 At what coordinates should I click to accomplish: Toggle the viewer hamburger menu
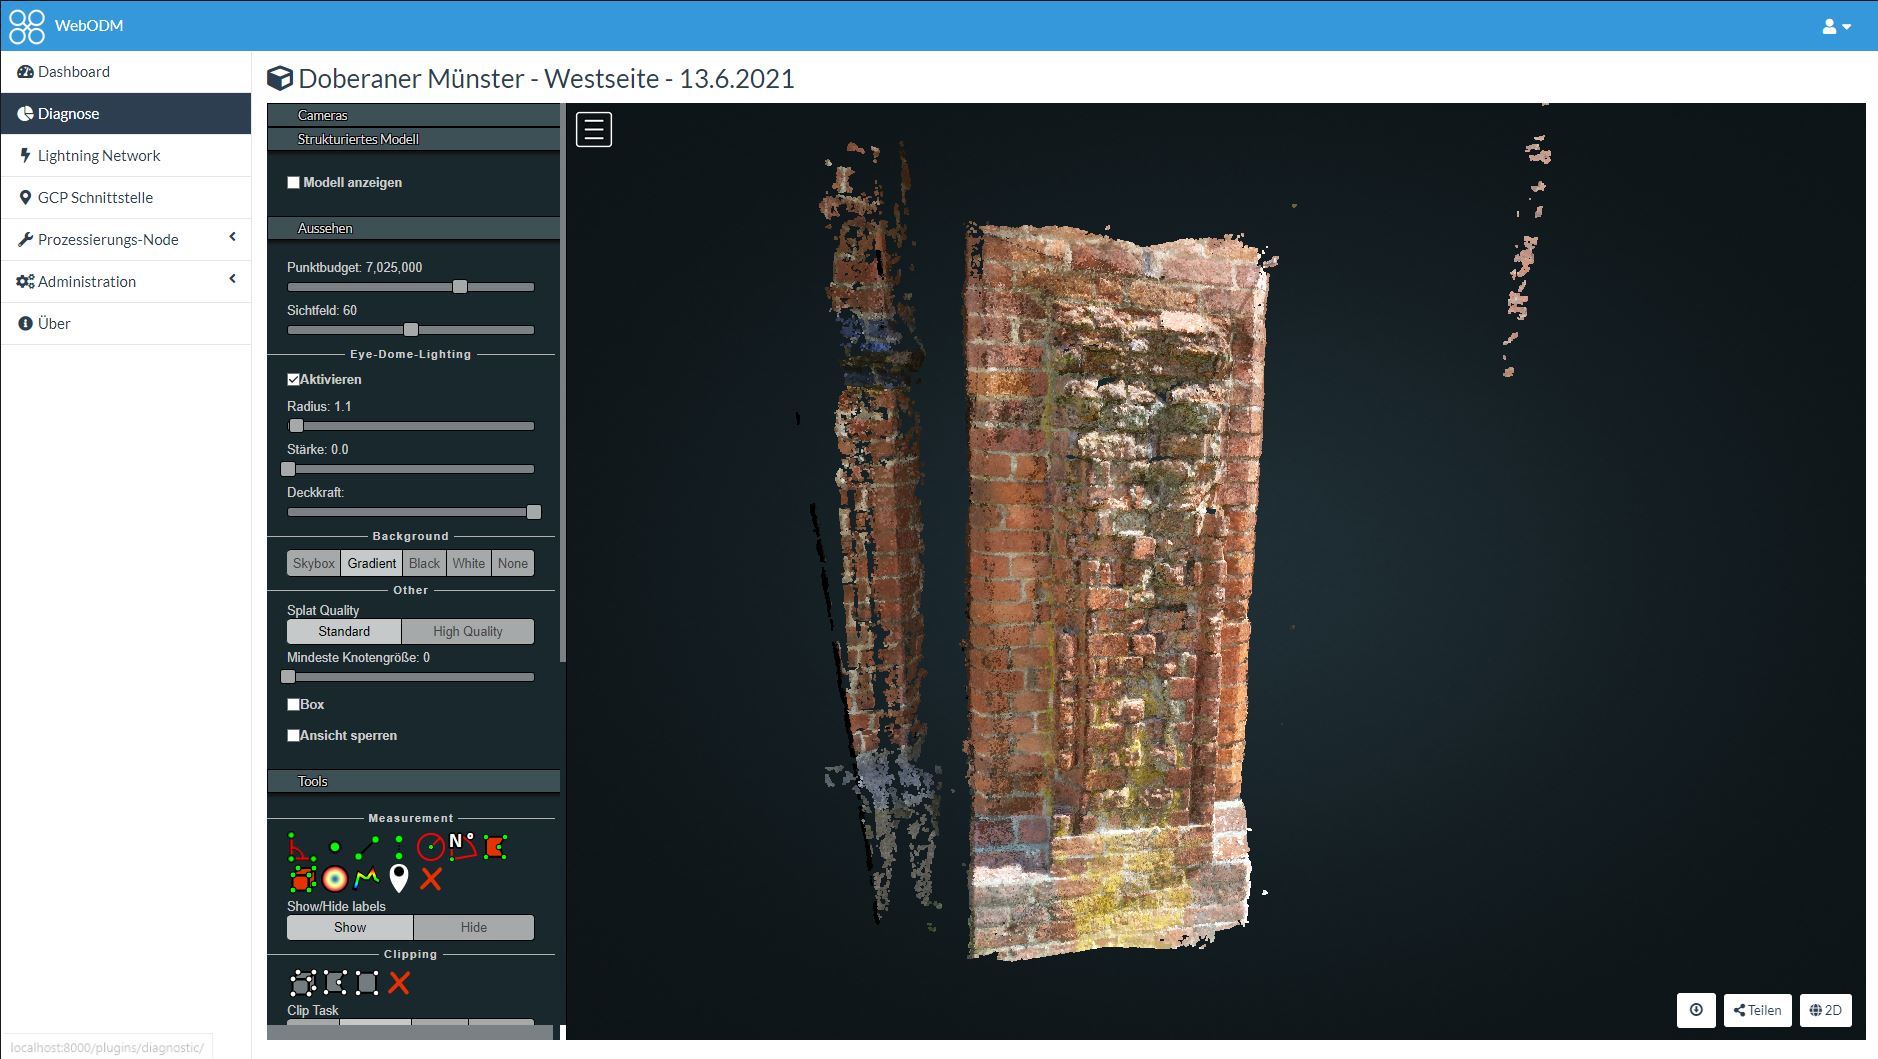tap(593, 130)
